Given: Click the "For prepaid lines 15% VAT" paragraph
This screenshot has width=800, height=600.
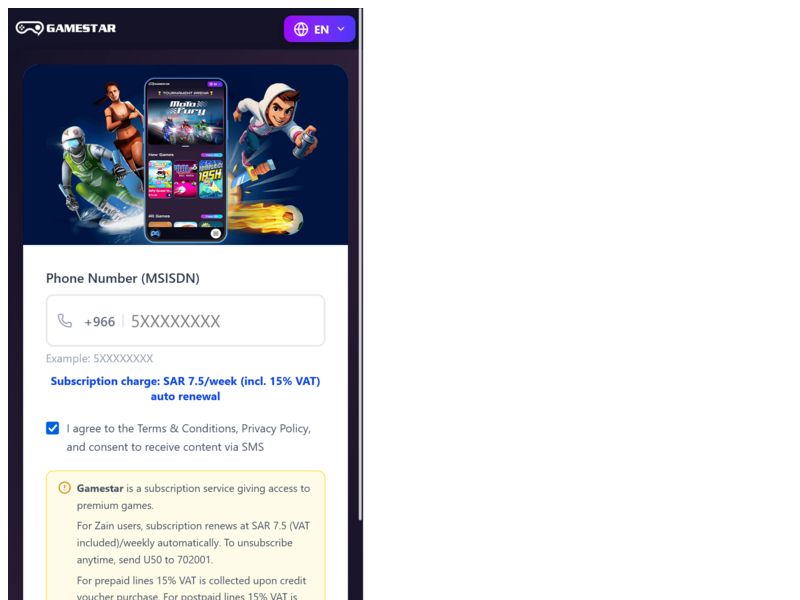Looking at the screenshot, I should [191, 587].
